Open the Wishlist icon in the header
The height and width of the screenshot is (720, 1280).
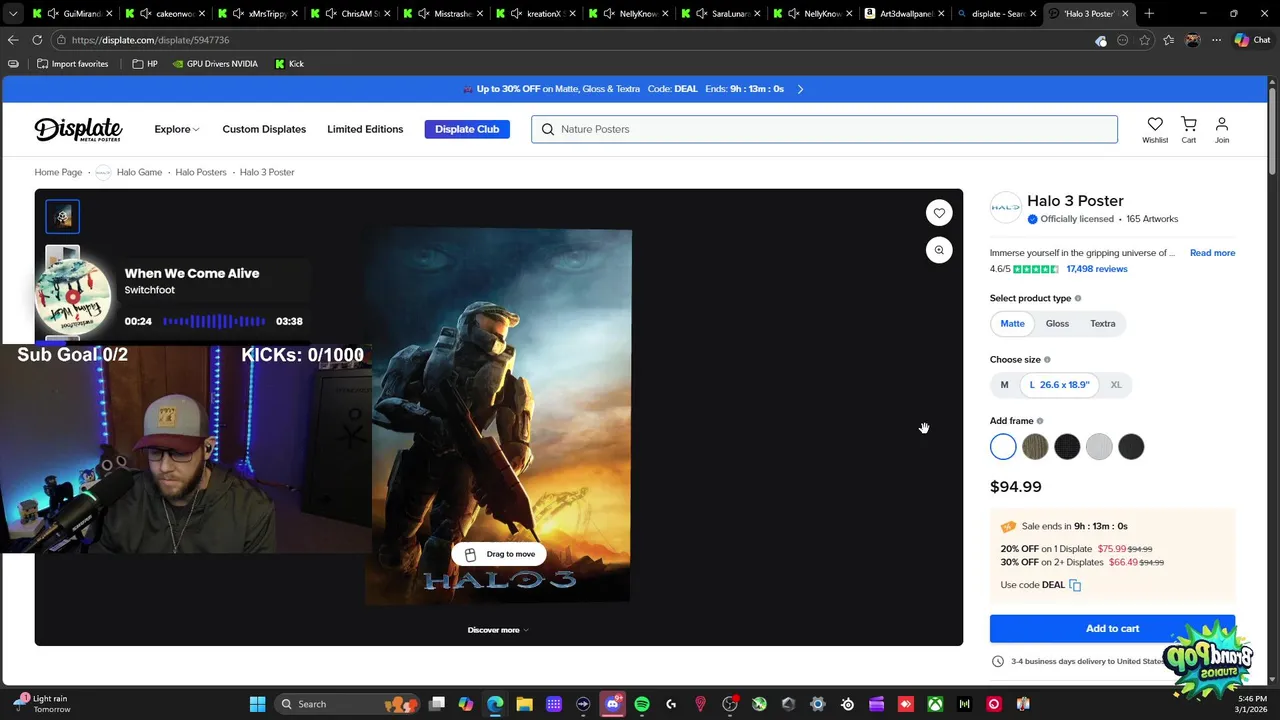pos(1155,130)
